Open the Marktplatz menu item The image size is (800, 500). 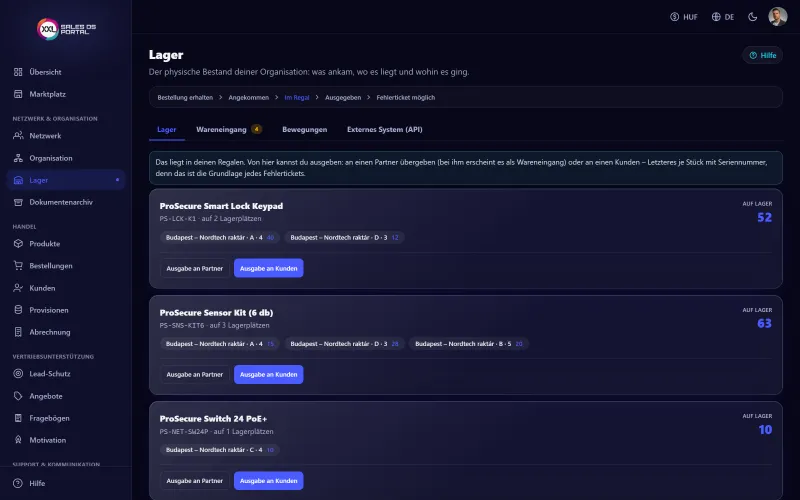66,94
